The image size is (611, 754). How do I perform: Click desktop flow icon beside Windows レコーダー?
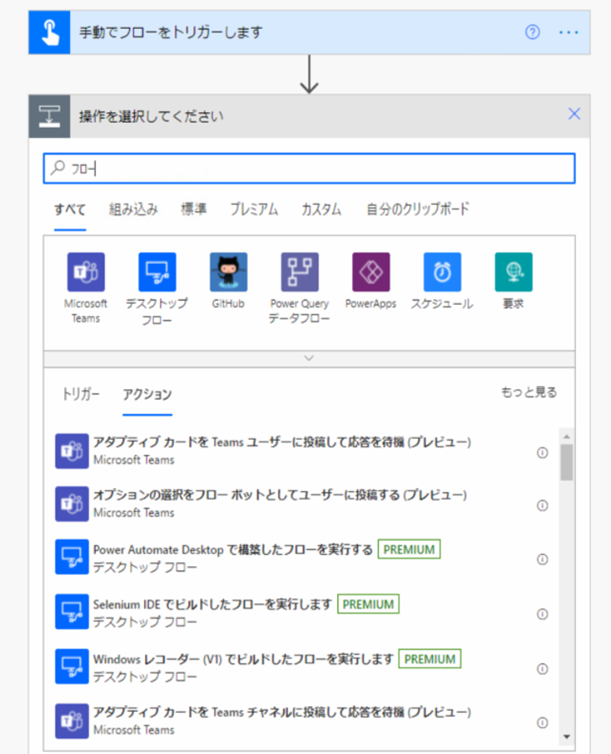(x=72, y=666)
